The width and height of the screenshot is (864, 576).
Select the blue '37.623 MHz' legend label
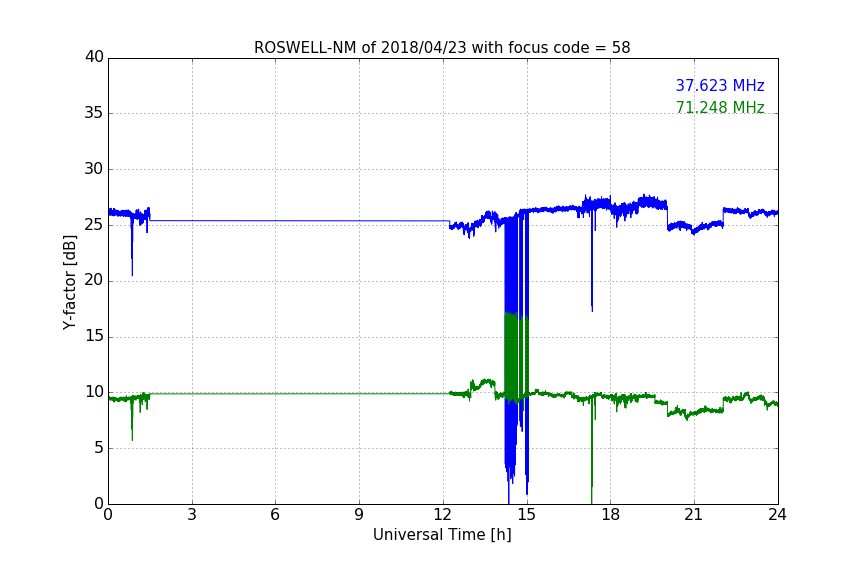[720, 85]
